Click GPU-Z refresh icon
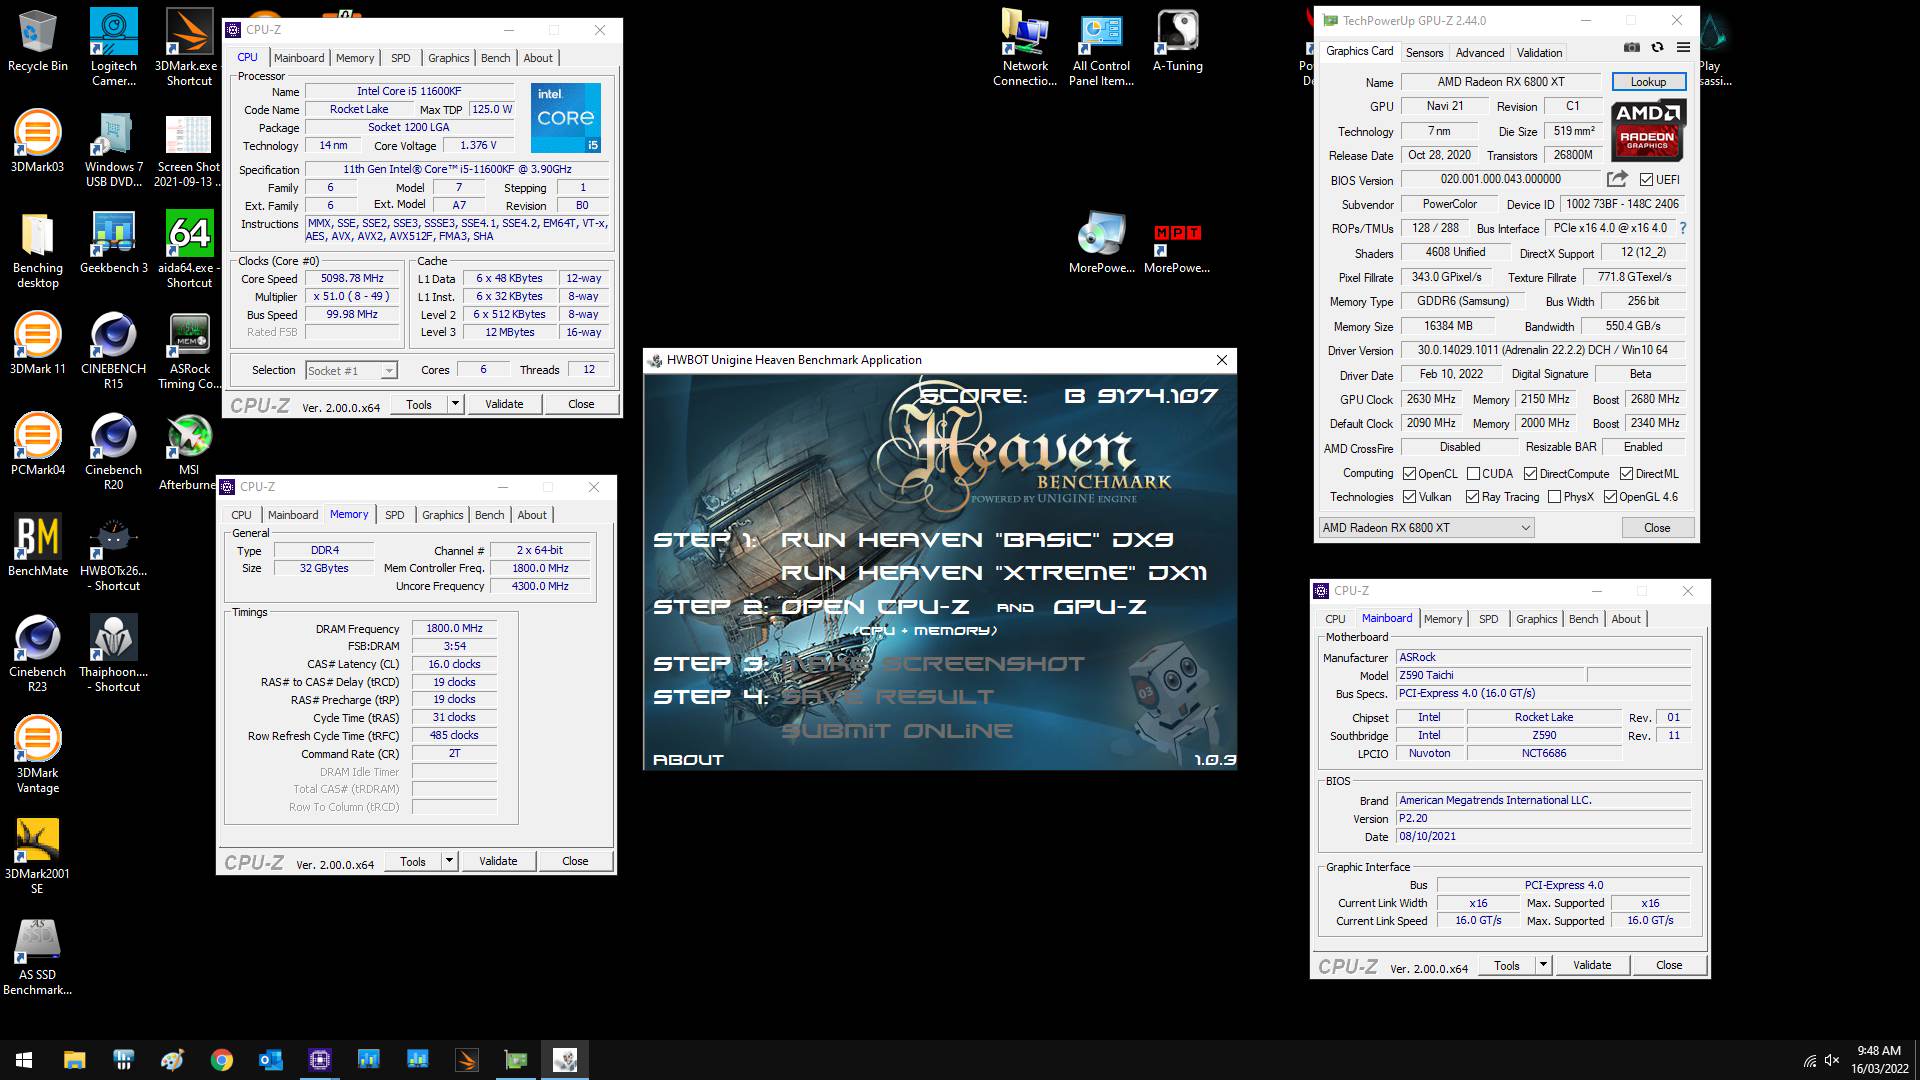1920x1080 pixels. (1657, 47)
